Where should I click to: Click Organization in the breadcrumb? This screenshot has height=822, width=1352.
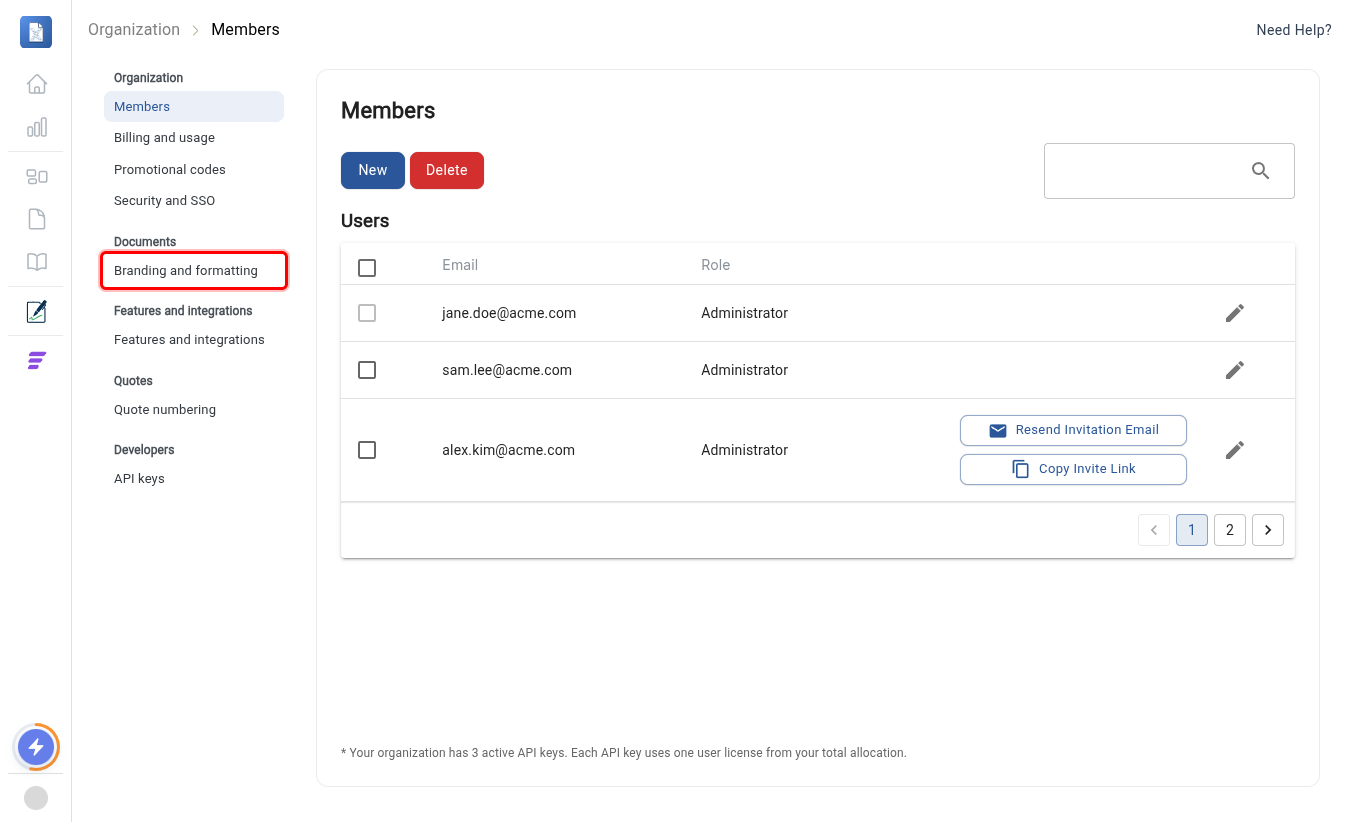tap(134, 29)
